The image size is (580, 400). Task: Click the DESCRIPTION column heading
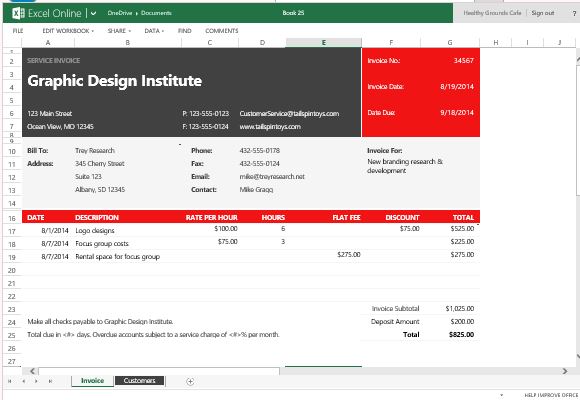[97, 218]
